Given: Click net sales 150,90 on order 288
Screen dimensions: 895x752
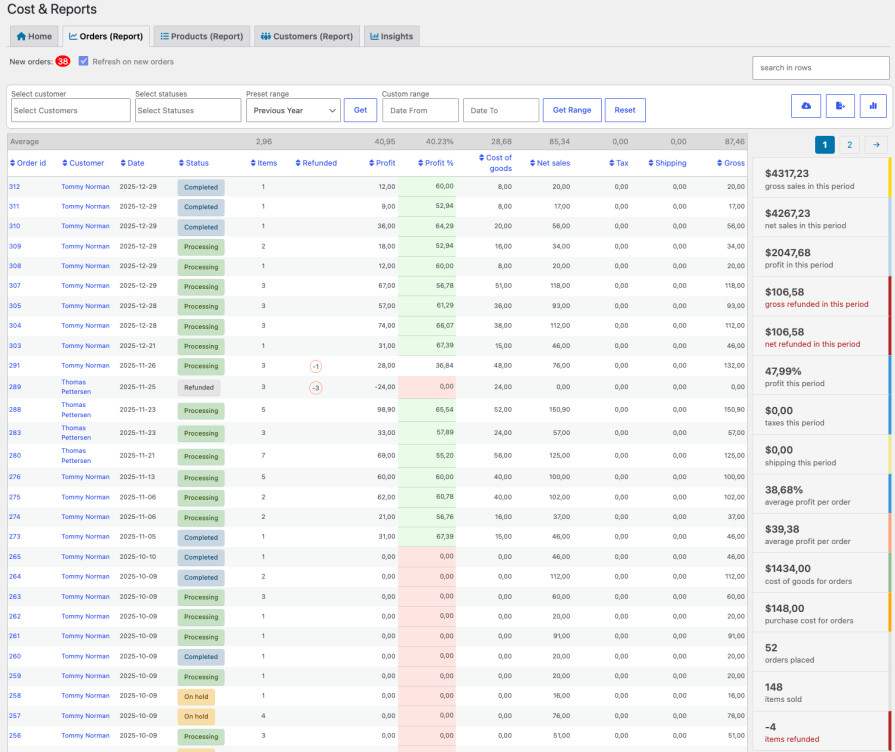Looking at the screenshot, I should pos(559,409).
